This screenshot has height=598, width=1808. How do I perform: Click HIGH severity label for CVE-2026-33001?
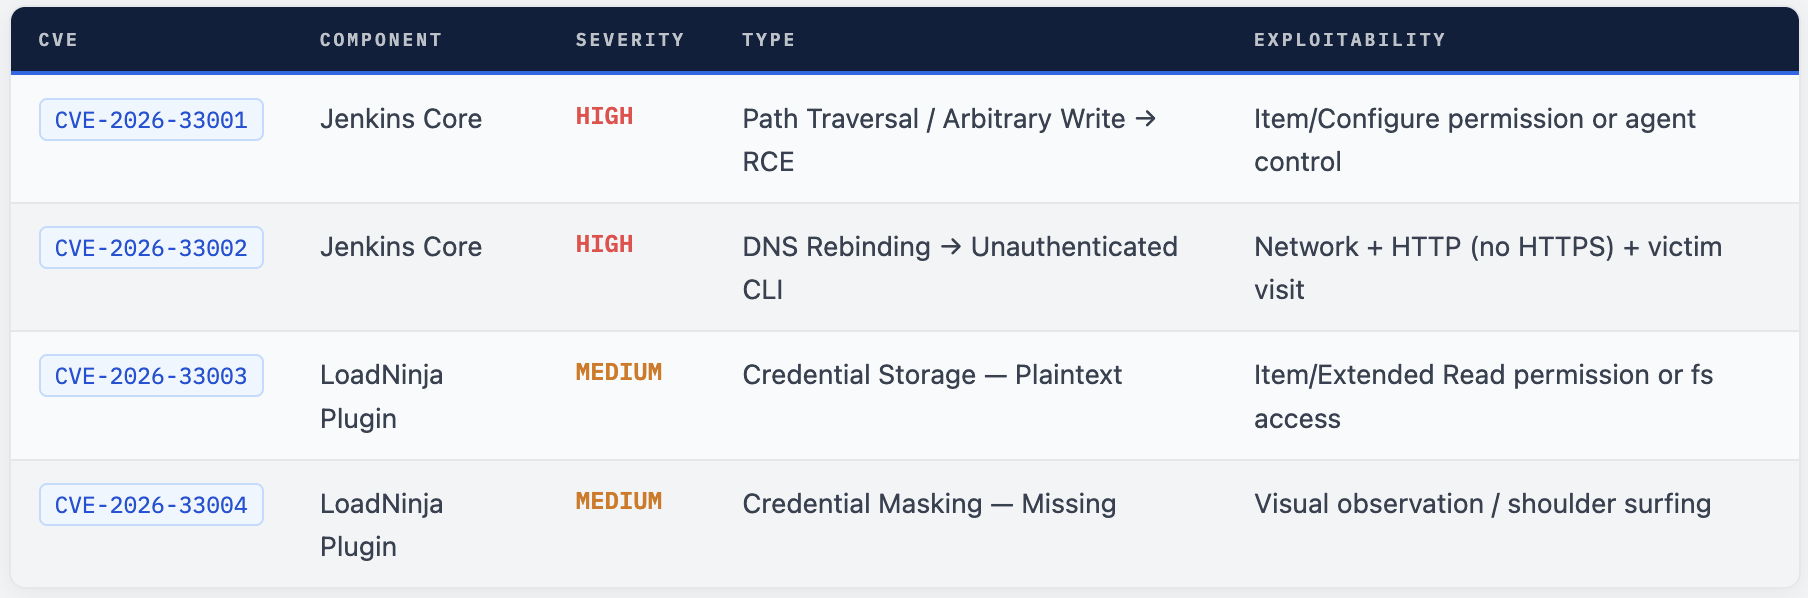click(x=604, y=117)
